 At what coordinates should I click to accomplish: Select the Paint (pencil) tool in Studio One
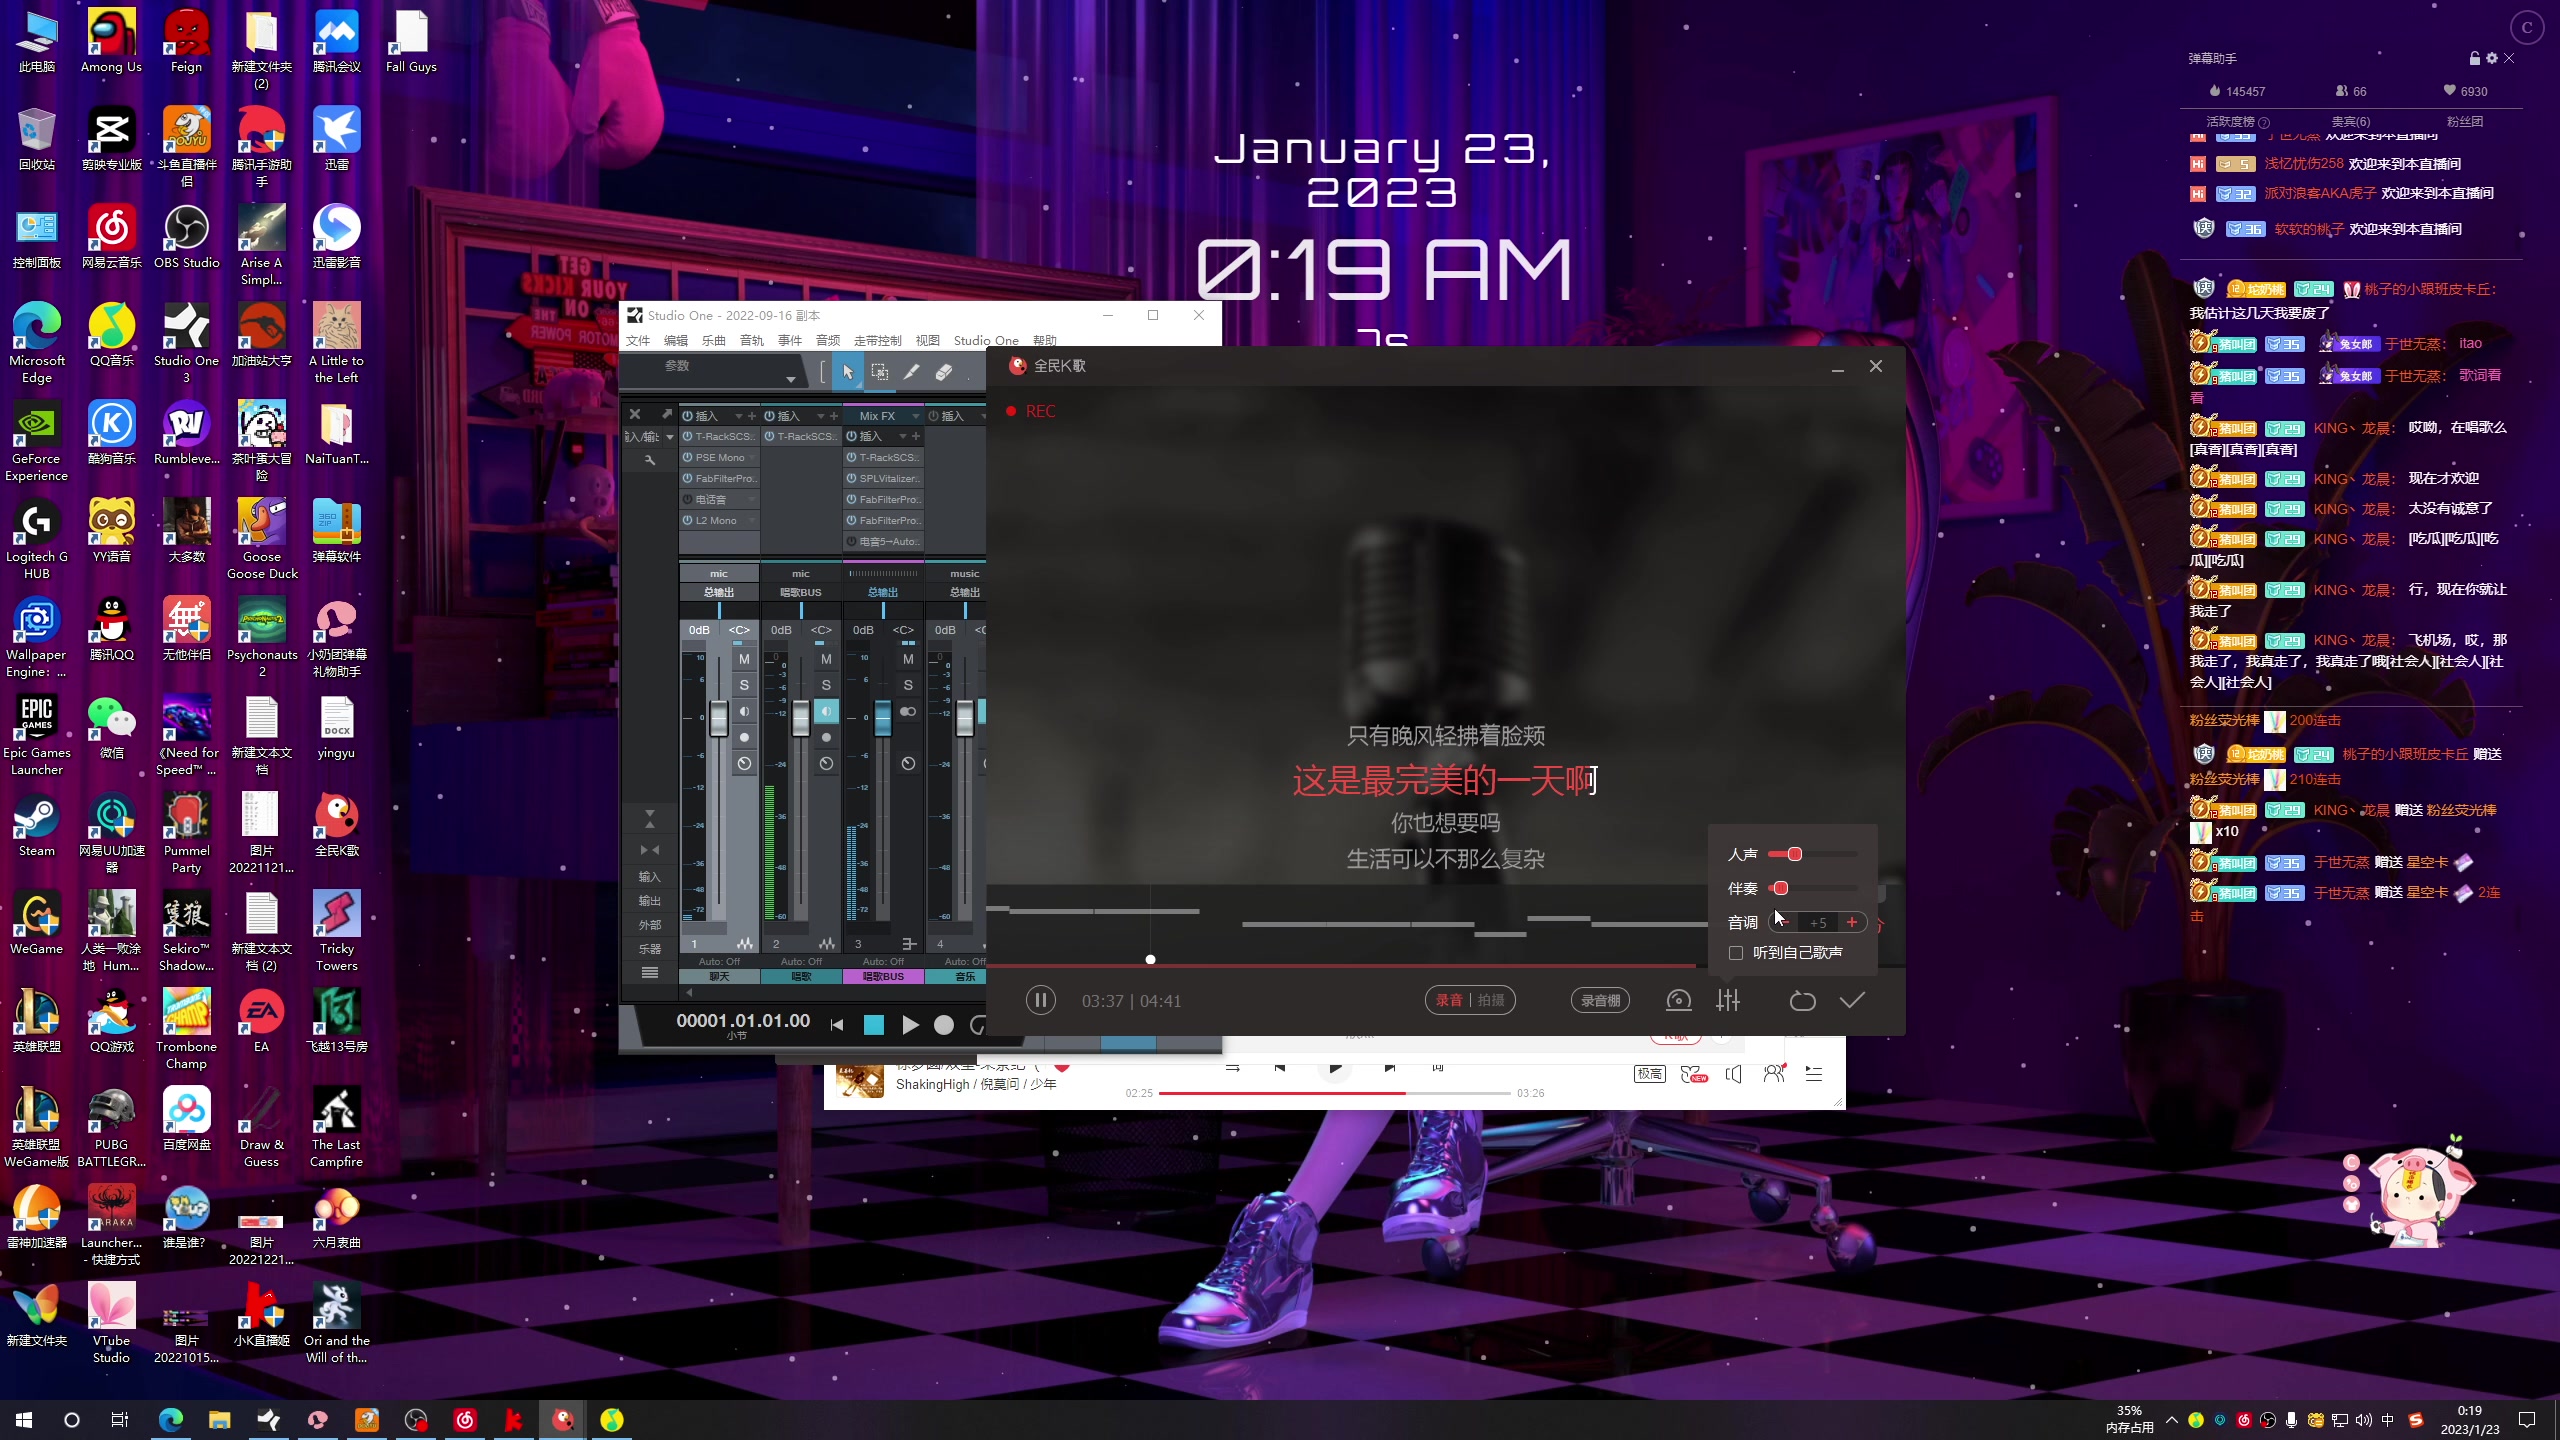(911, 372)
